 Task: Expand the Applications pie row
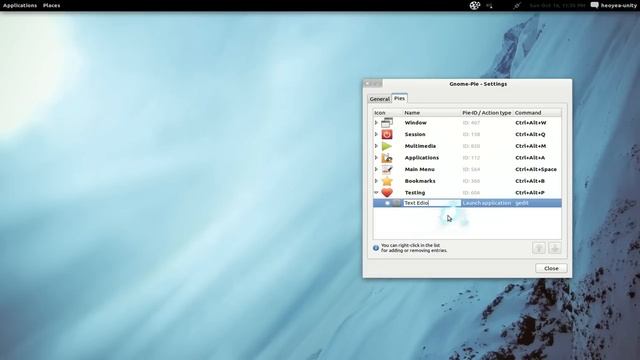376,158
